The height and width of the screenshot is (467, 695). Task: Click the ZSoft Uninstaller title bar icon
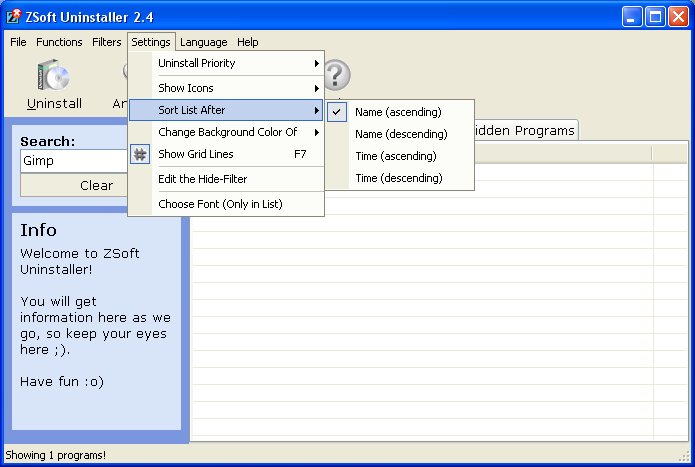13,17
